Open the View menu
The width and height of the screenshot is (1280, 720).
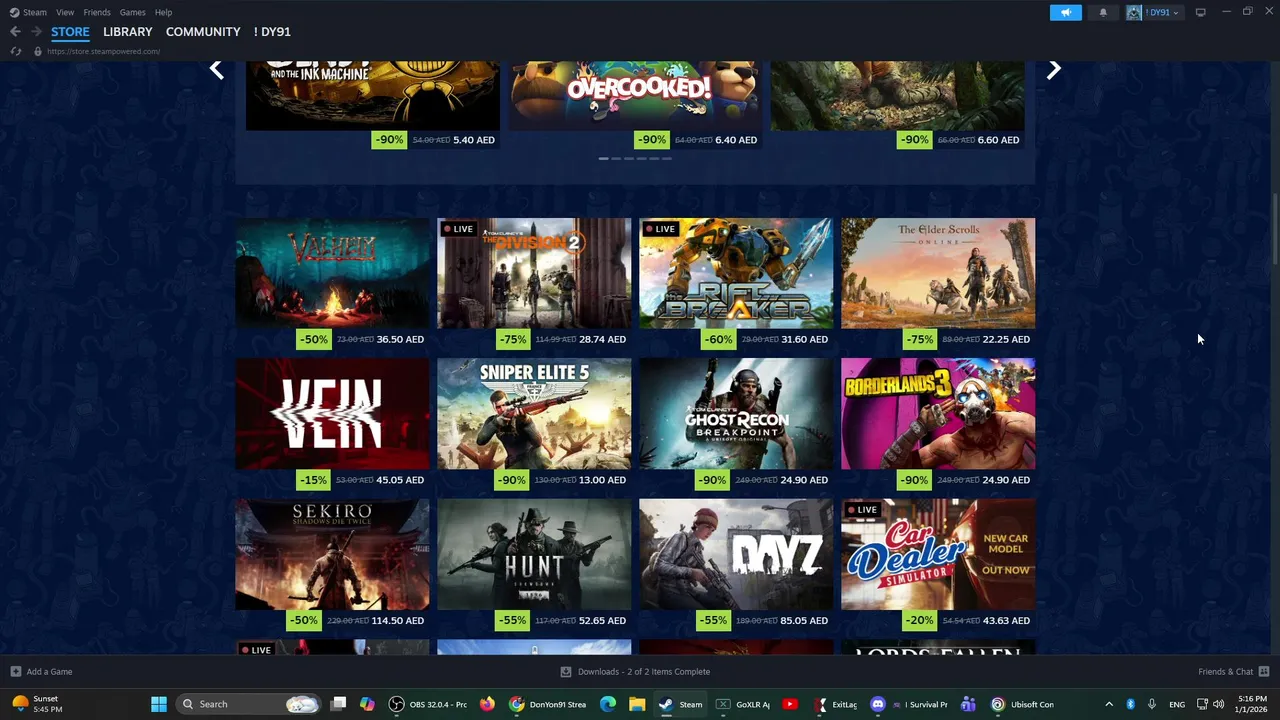[65, 12]
